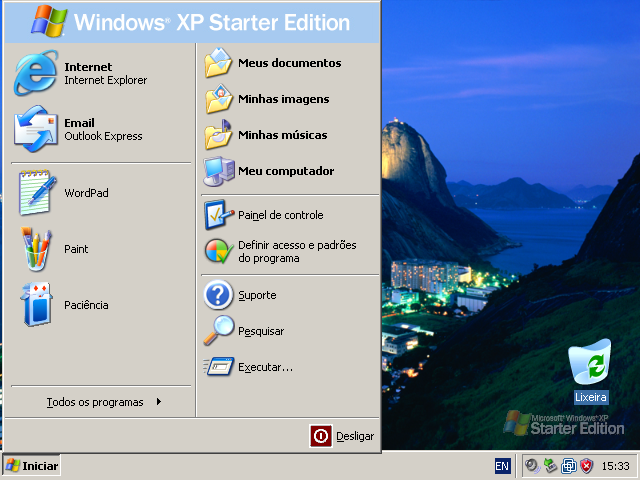Click the Iniciar start button
Screen dimensions: 640x480
[x=32, y=466]
